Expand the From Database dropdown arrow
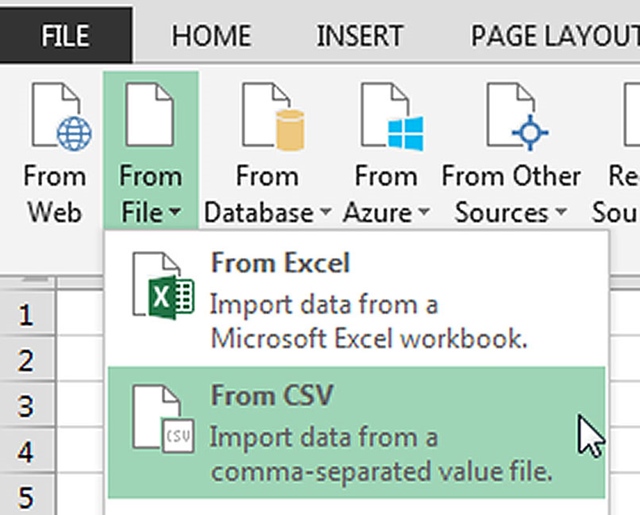Screen dimensions: 640x515 [x=325, y=212]
